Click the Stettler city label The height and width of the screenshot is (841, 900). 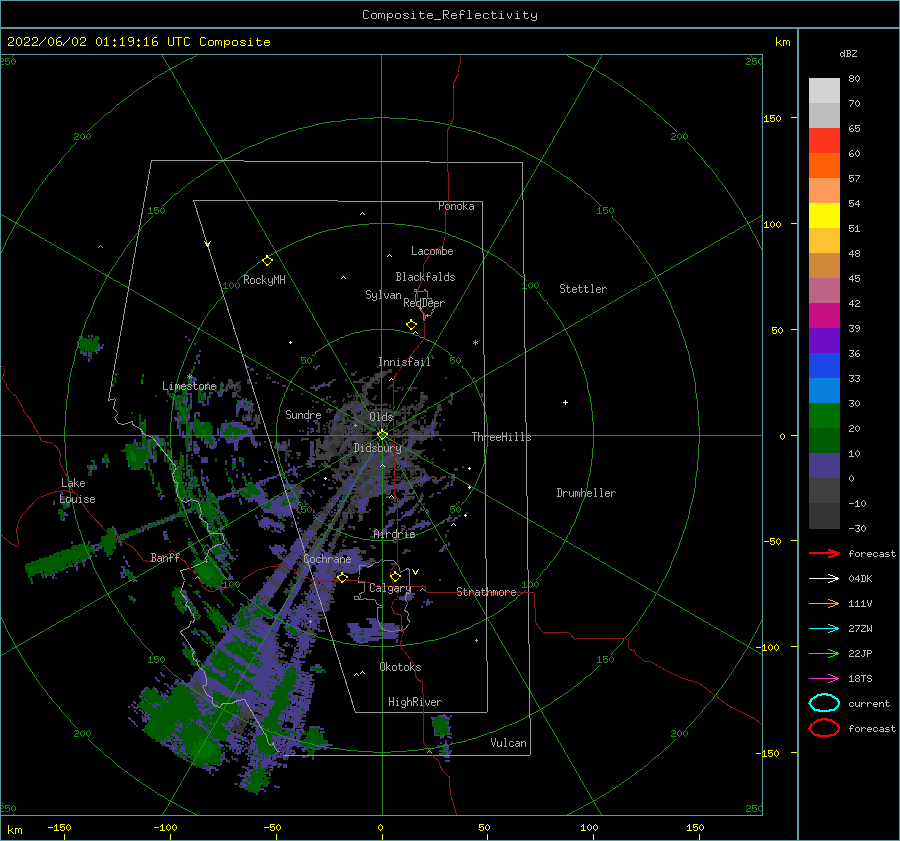pos(583,289)
